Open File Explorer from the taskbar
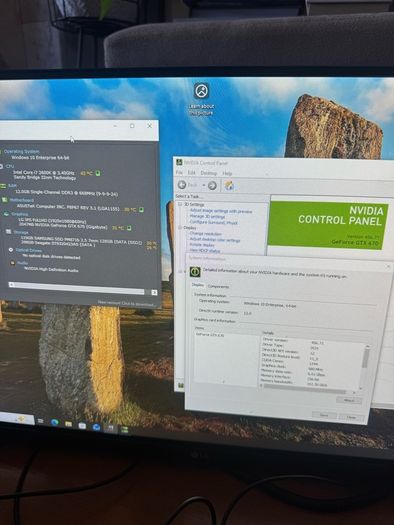This screenshot has height=525, width=394. (x=69, y=424)
